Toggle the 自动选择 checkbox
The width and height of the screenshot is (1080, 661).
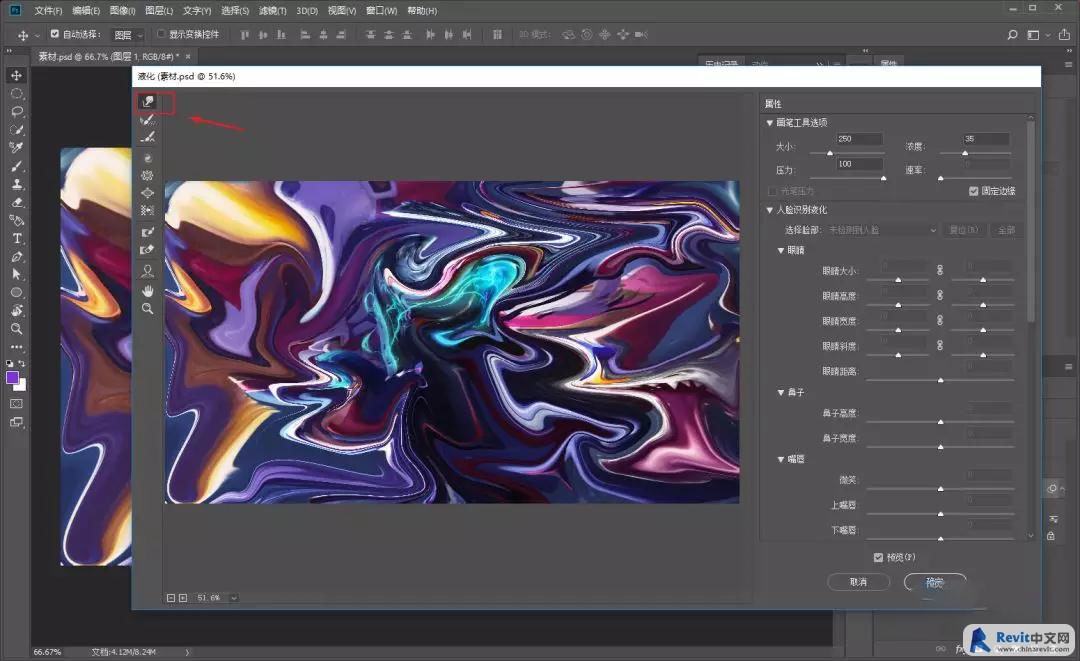coord(54,34)
